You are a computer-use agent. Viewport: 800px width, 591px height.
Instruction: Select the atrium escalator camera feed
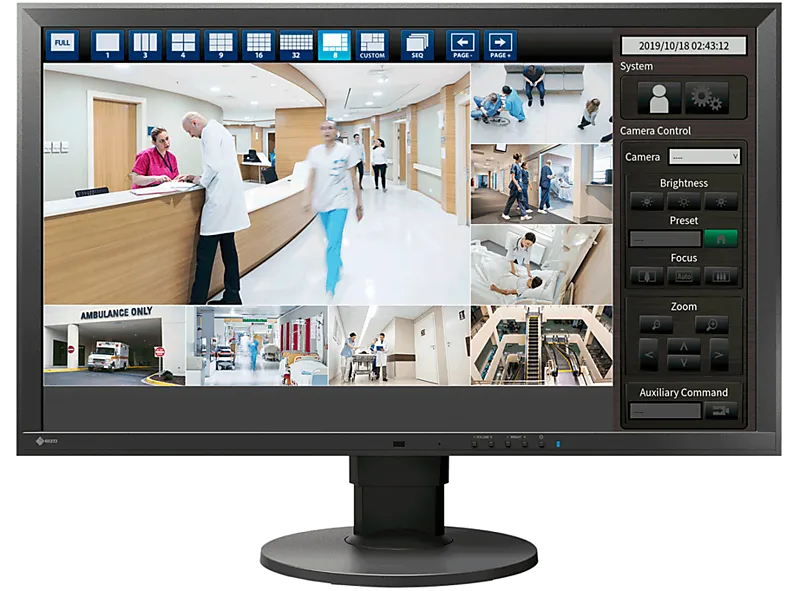[x=541, y=346]
